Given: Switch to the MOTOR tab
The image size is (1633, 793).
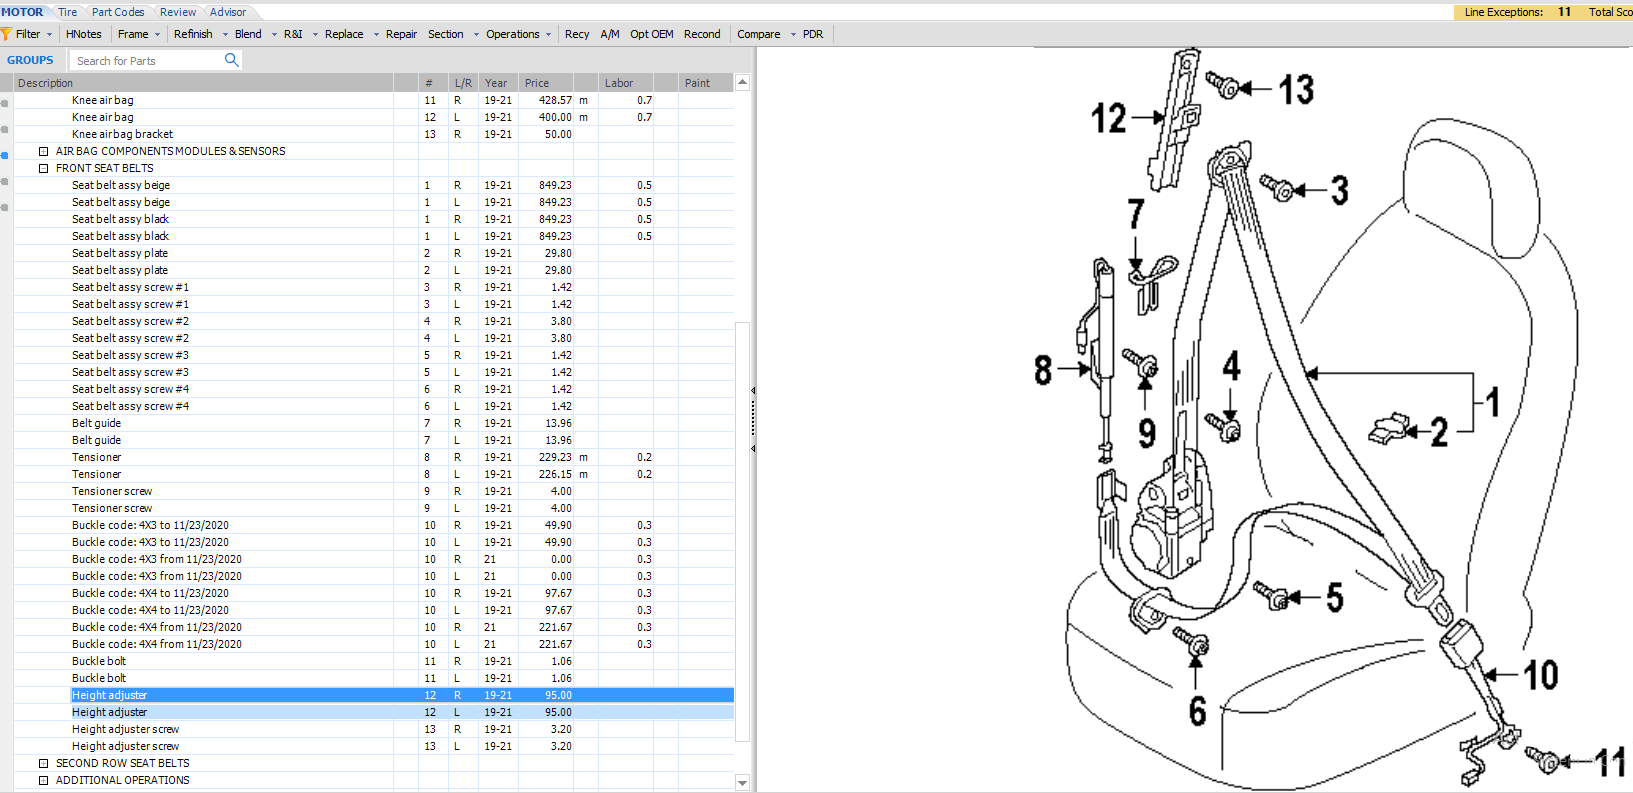Looking at the screenshot, I should point(22,12).
